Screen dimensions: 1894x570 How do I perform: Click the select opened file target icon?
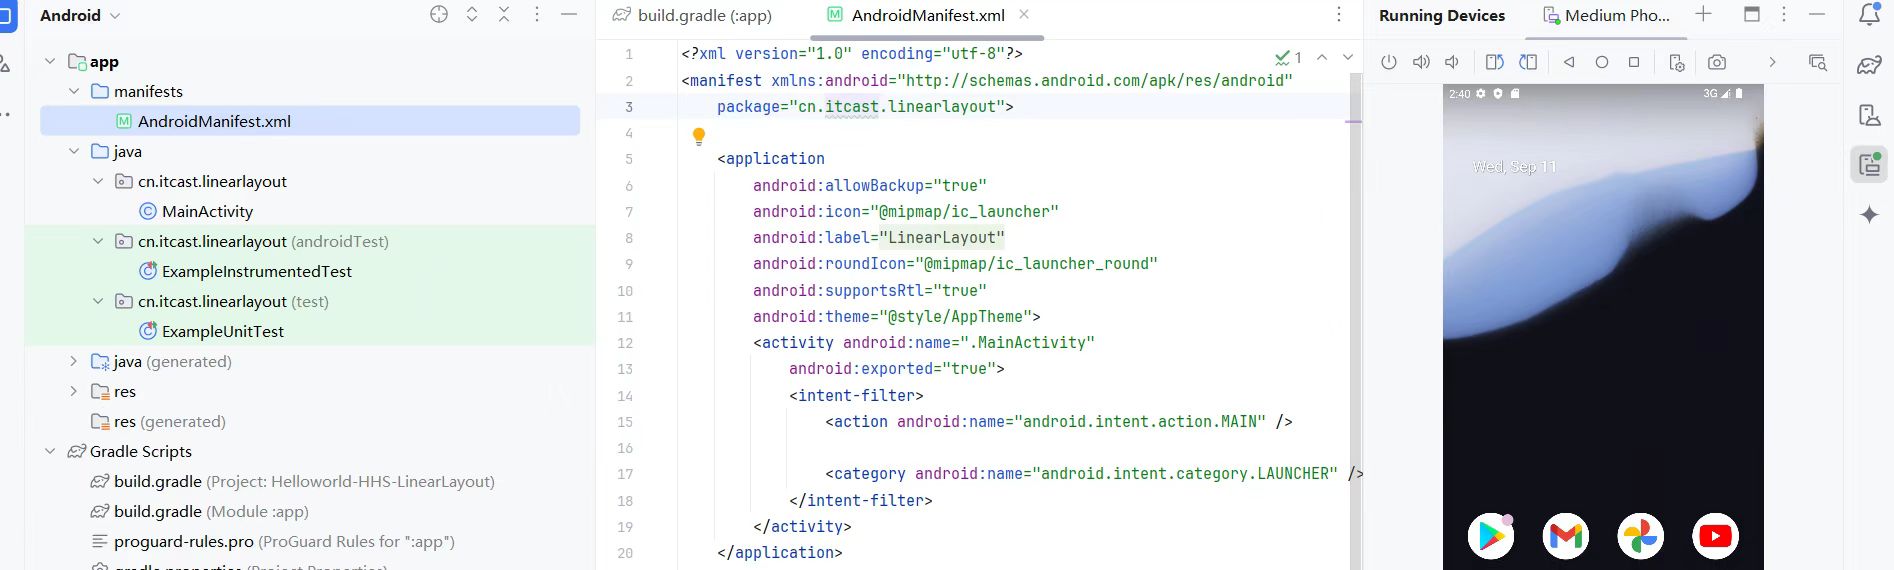(439, 15)
